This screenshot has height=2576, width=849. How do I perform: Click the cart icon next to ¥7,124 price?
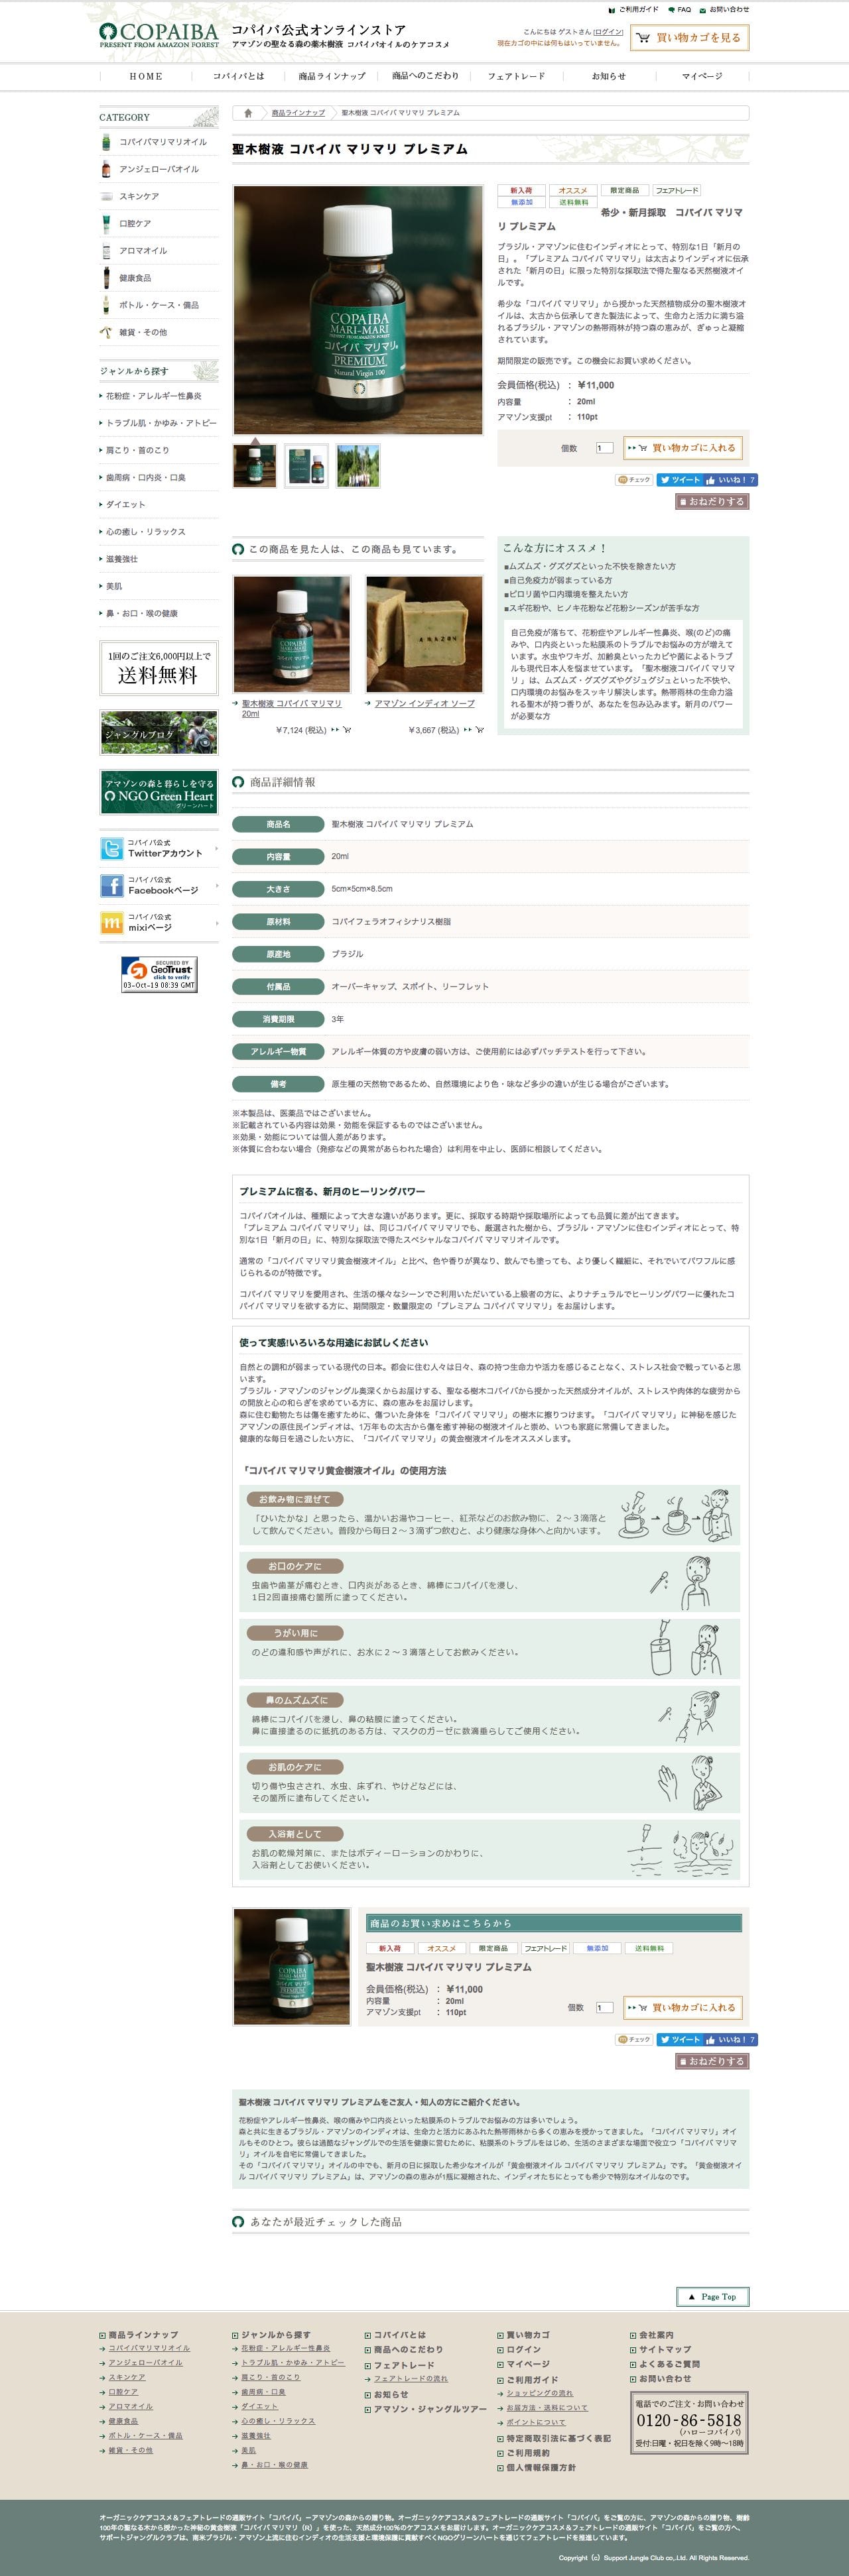(x=347, y=730)
